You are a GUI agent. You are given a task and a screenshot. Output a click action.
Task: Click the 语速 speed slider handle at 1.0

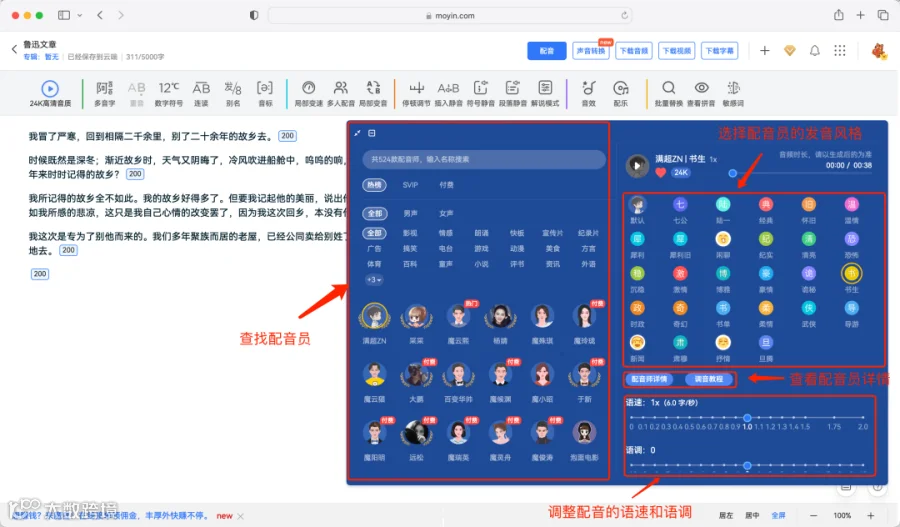click(x=747, y=418)
